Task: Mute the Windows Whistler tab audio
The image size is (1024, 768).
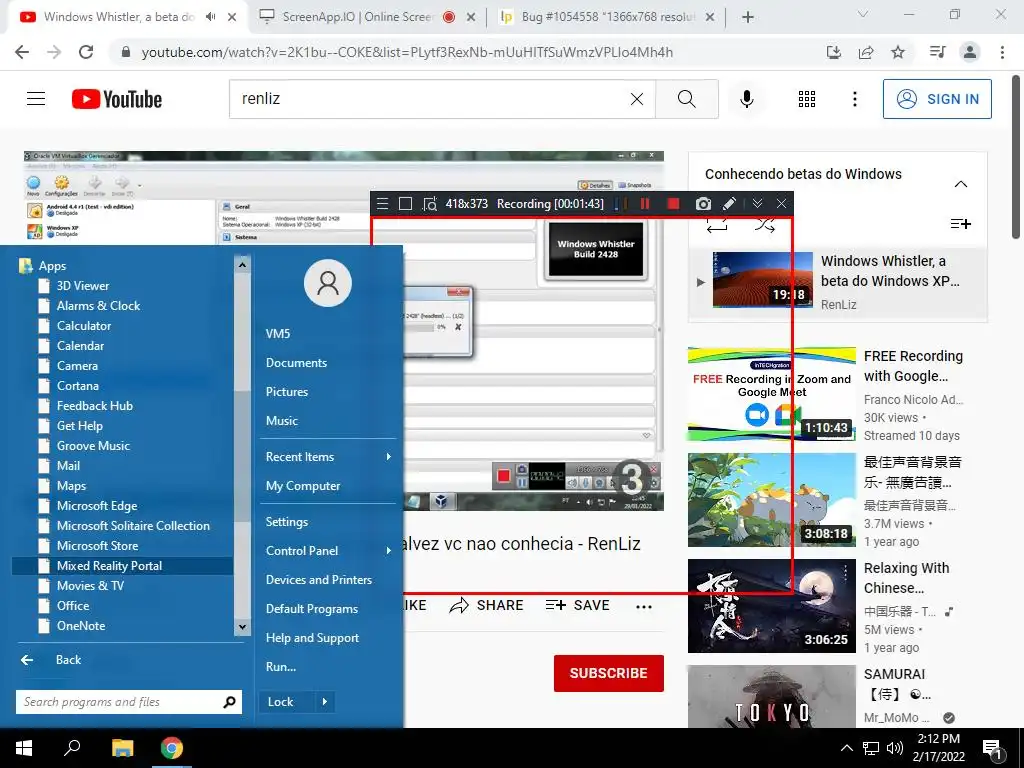Action: [x=210, y=17]
